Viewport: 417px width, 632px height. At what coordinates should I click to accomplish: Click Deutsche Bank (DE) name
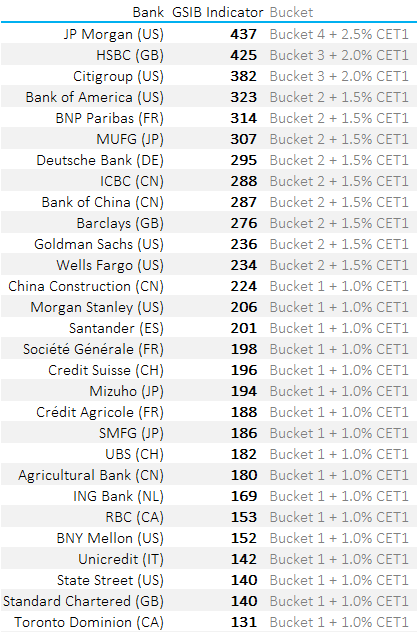[100, 160]
